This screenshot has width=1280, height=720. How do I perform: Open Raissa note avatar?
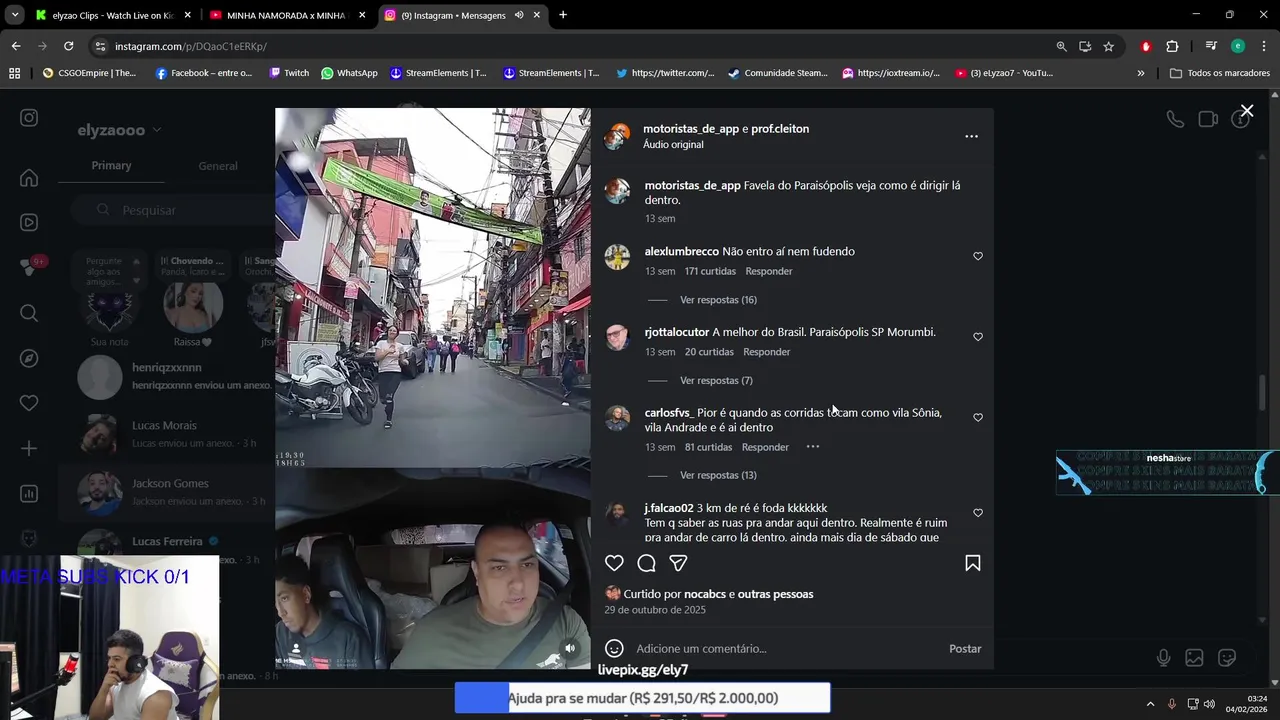[x=193, y=307]
